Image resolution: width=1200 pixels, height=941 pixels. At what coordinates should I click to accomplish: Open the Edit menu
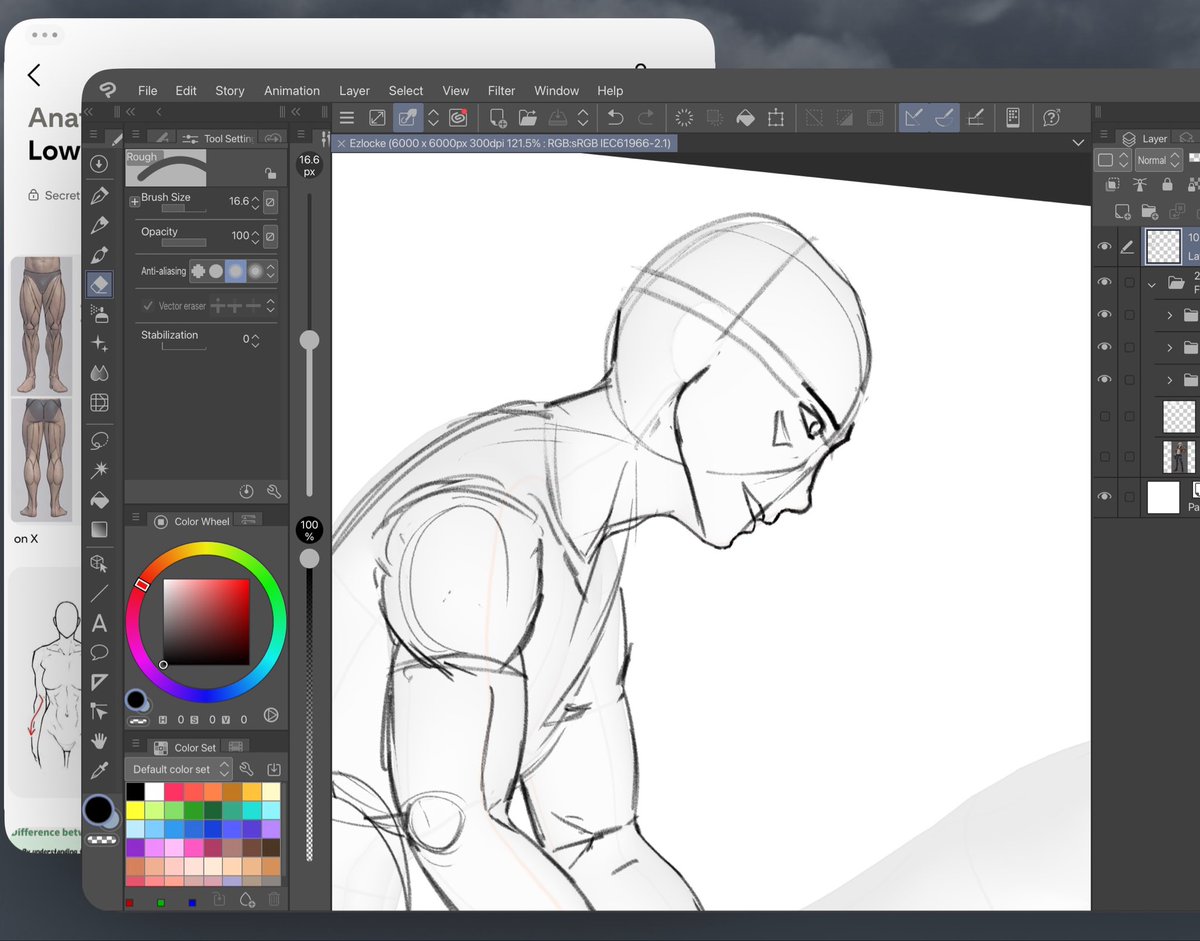[186, 90]
